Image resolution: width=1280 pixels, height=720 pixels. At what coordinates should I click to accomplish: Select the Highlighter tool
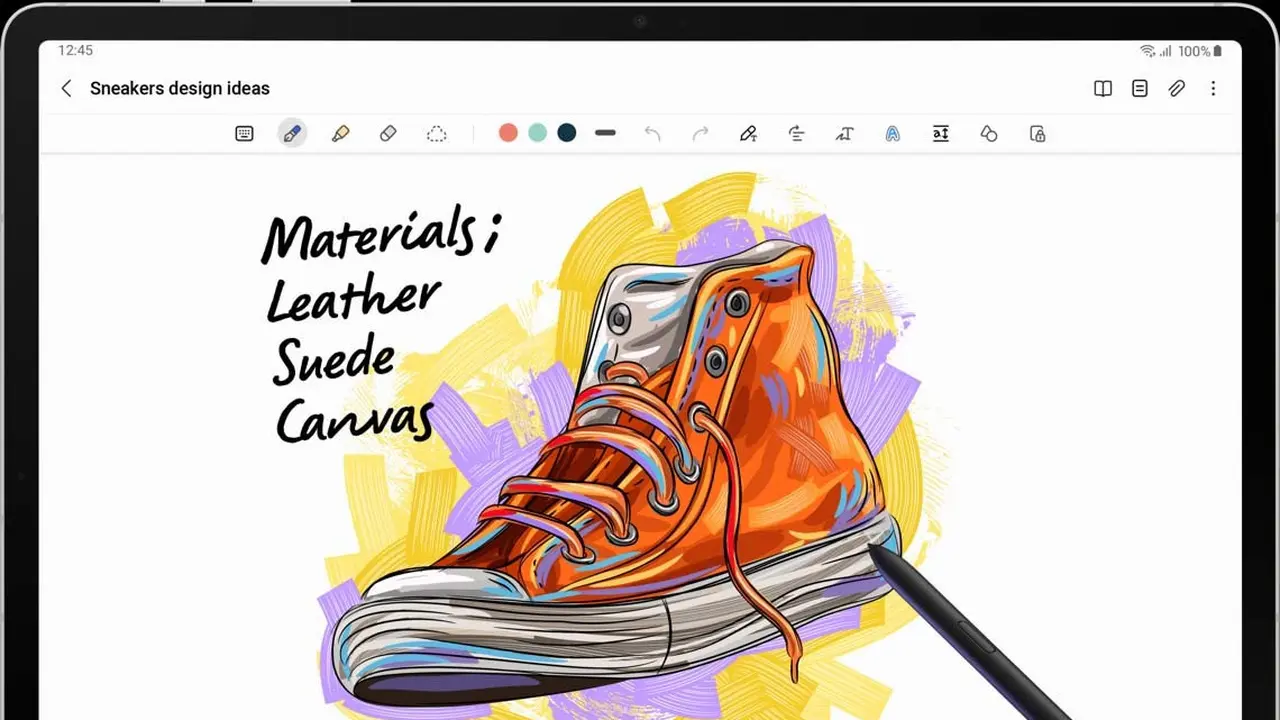(x=340, y=133)
